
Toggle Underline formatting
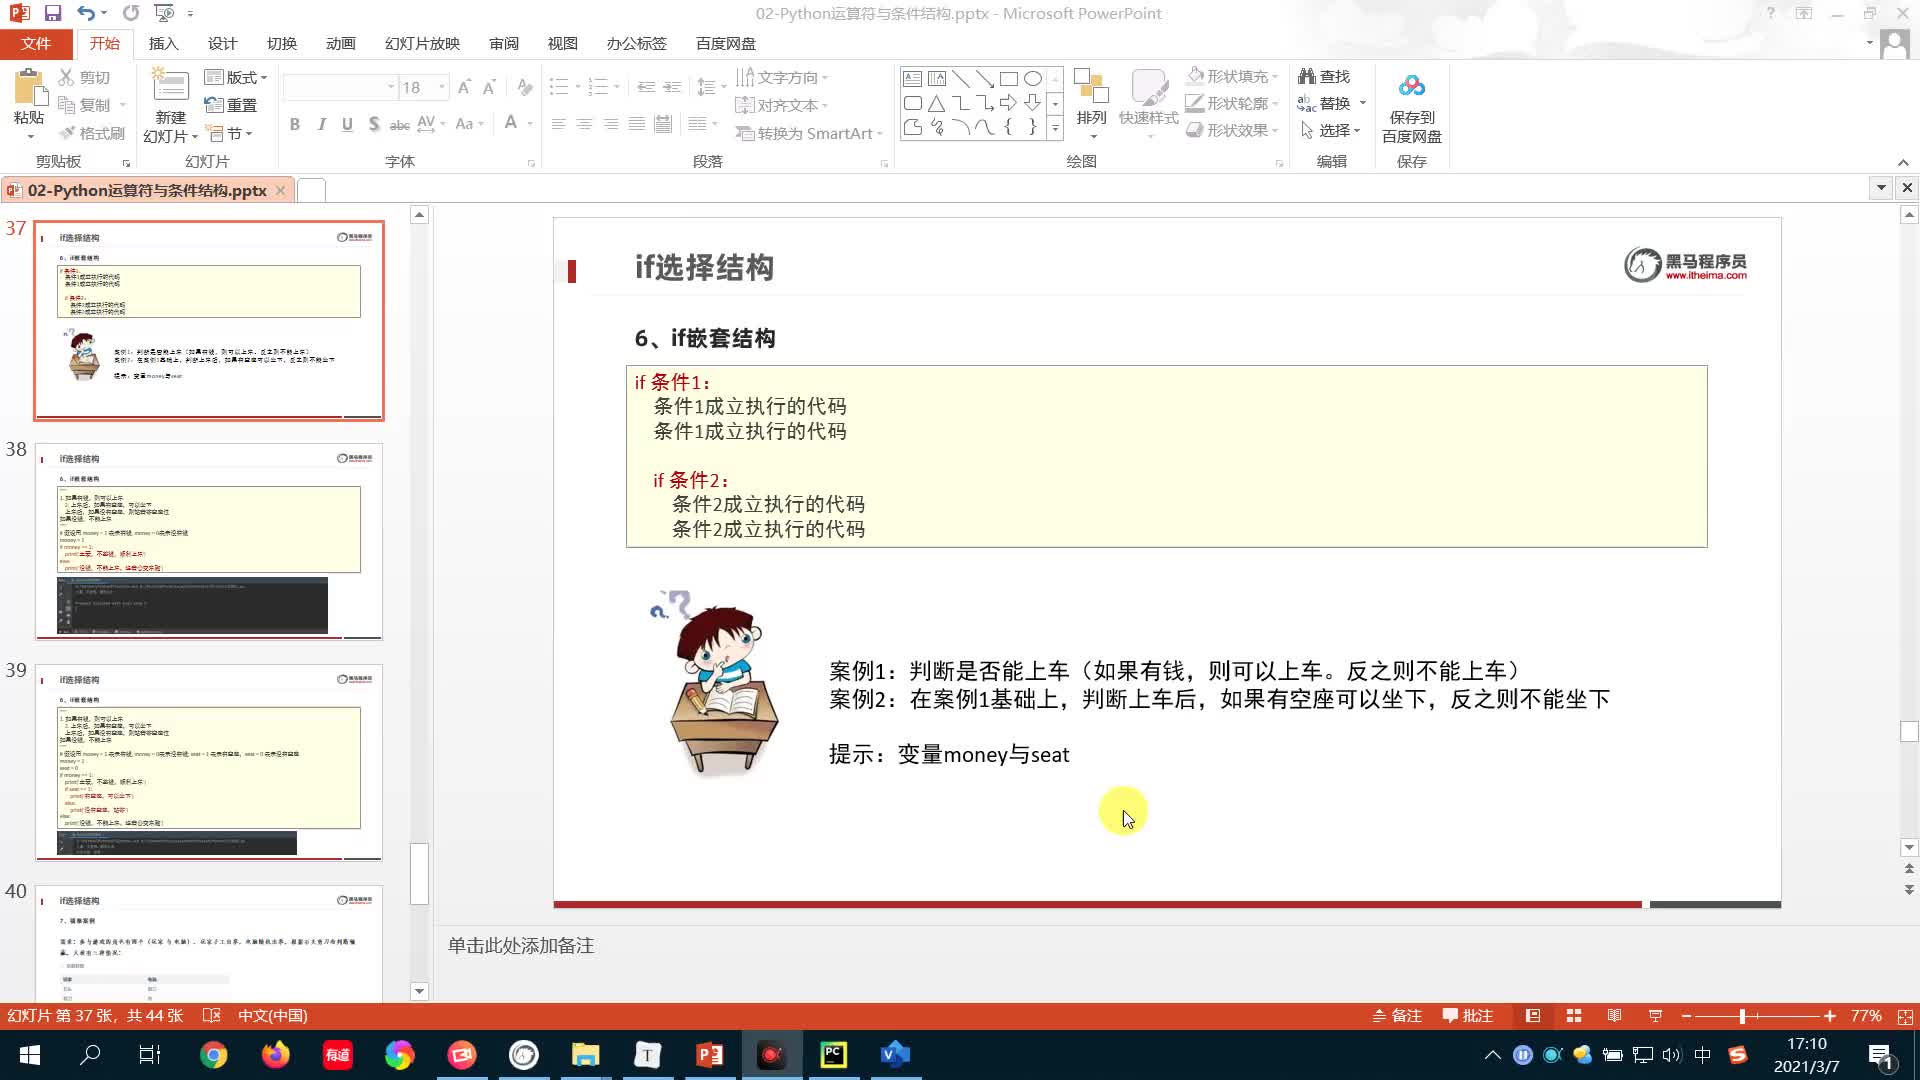pyautogui.click(x=347, y=124)
